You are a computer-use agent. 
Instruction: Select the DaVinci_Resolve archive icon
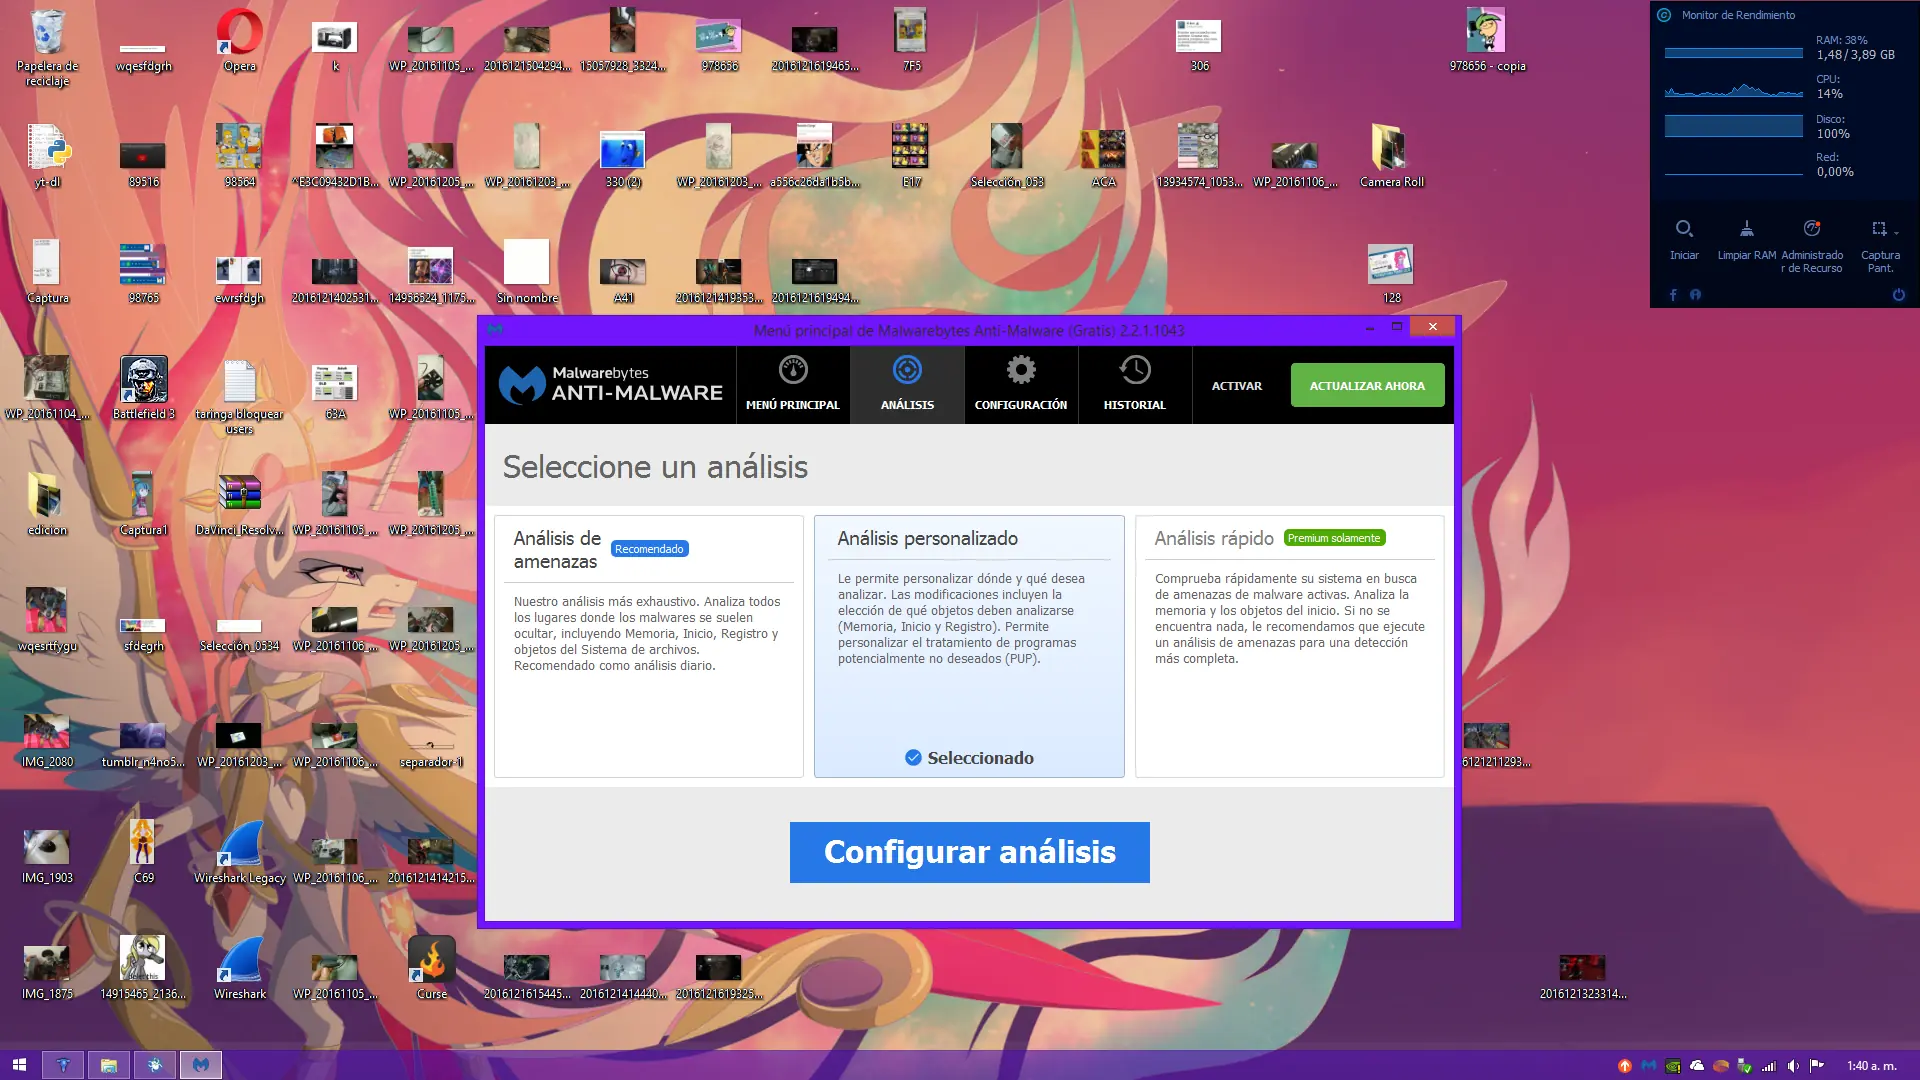pos(239,504)
